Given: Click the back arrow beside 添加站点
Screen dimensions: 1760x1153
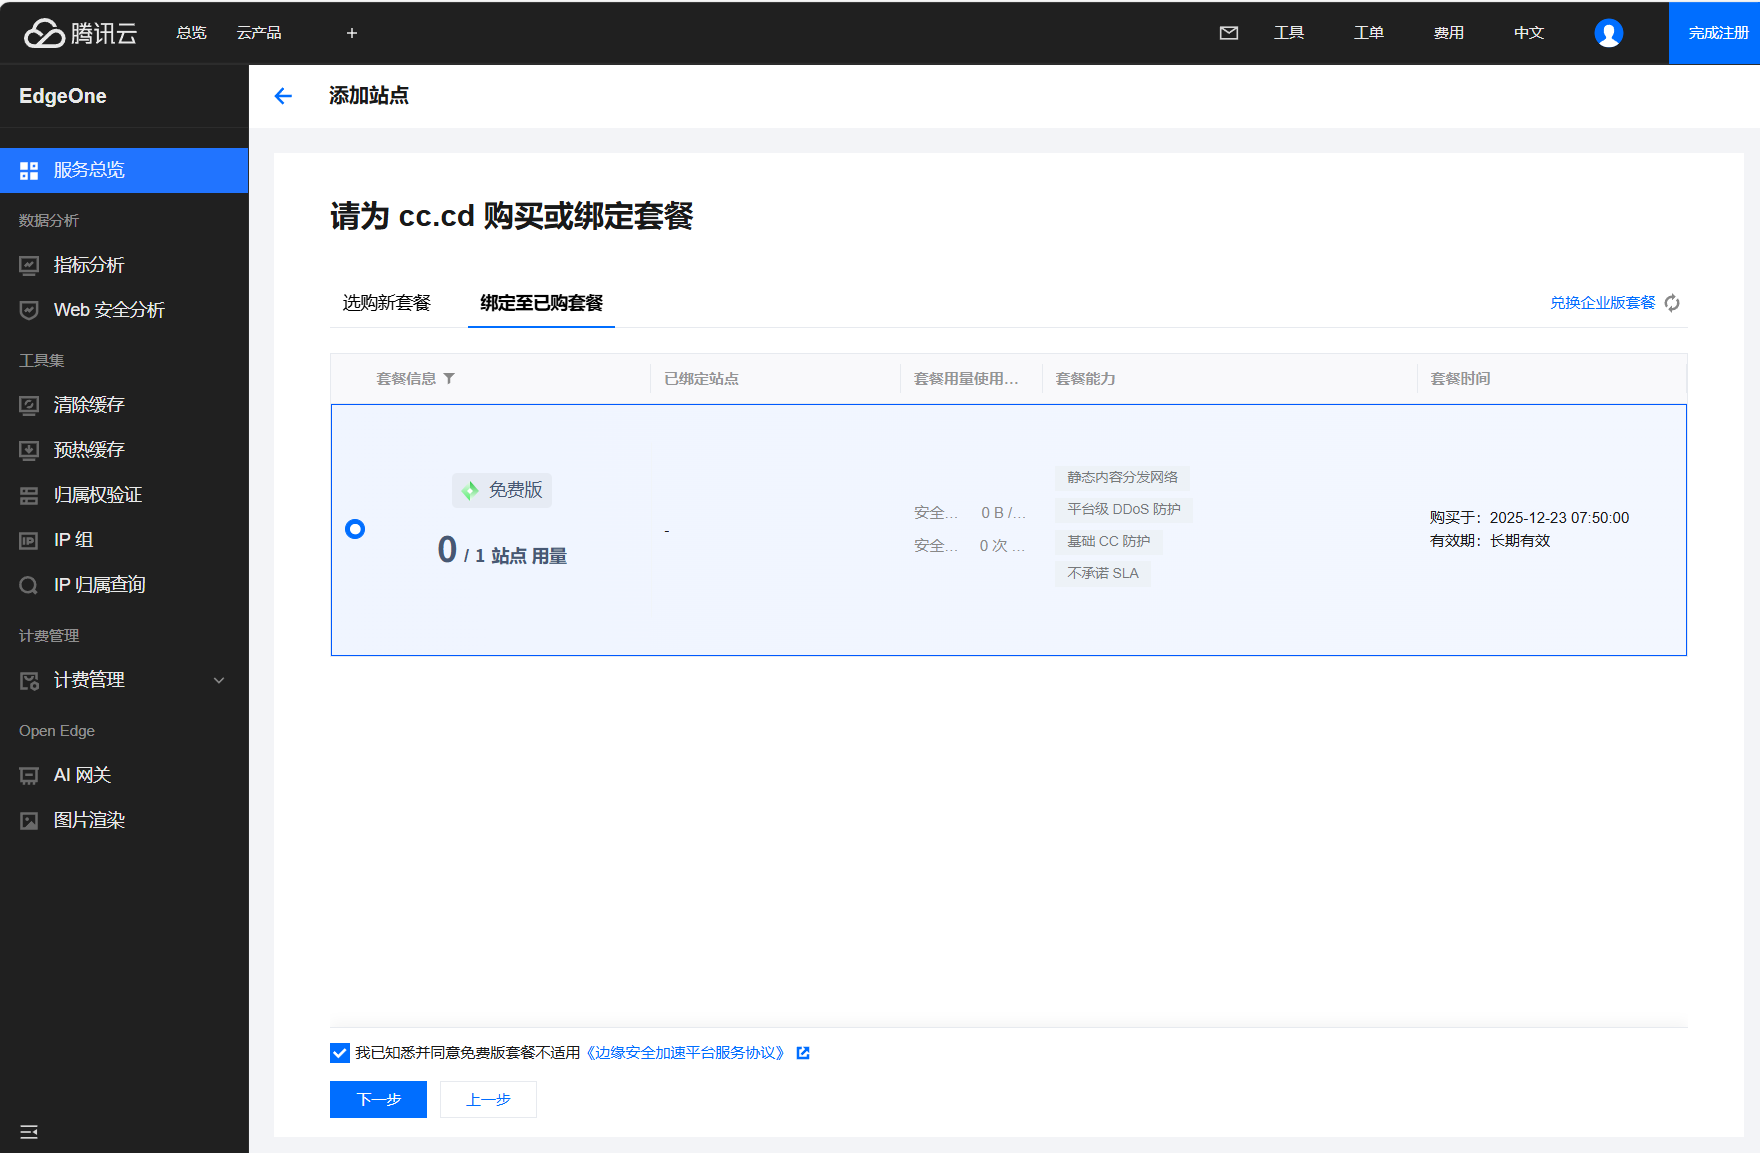Looking at the screenshot, I should 283,96.
